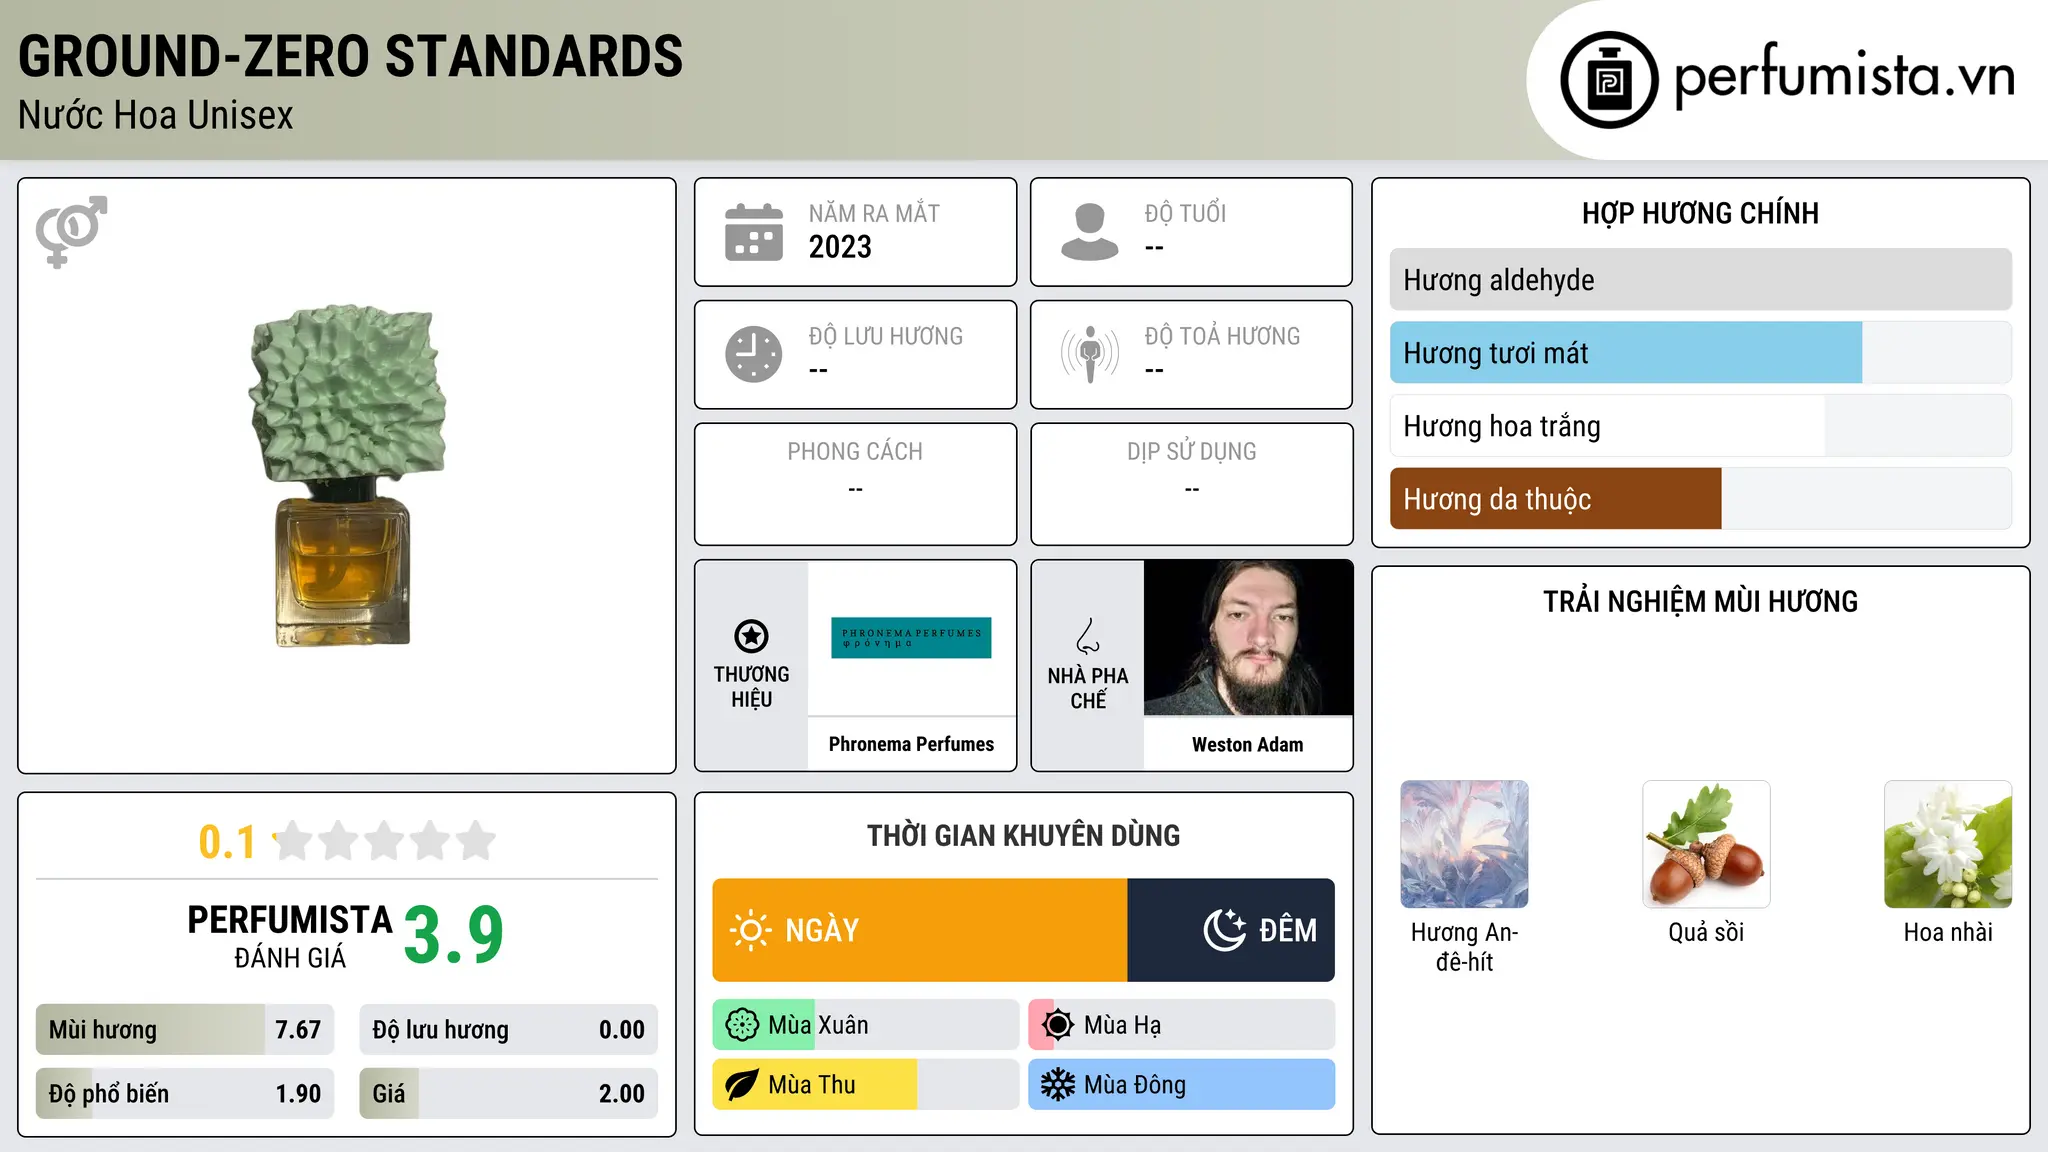Click the Đêm nighttime bar label
The height and width of the screenshot is (1152, 2048).
click(x=1288, y=930)
